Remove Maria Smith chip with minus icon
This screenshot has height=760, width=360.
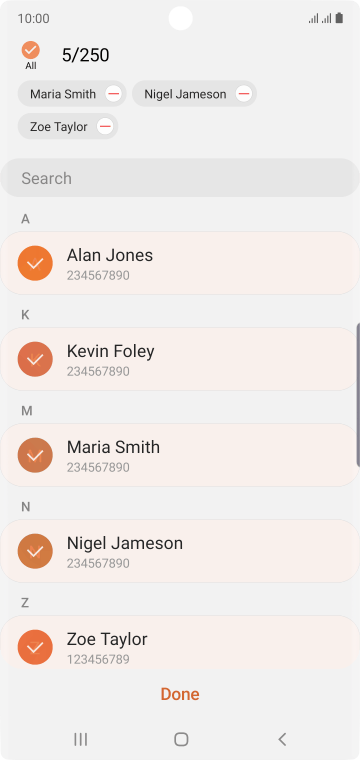(x=113, y=94)
